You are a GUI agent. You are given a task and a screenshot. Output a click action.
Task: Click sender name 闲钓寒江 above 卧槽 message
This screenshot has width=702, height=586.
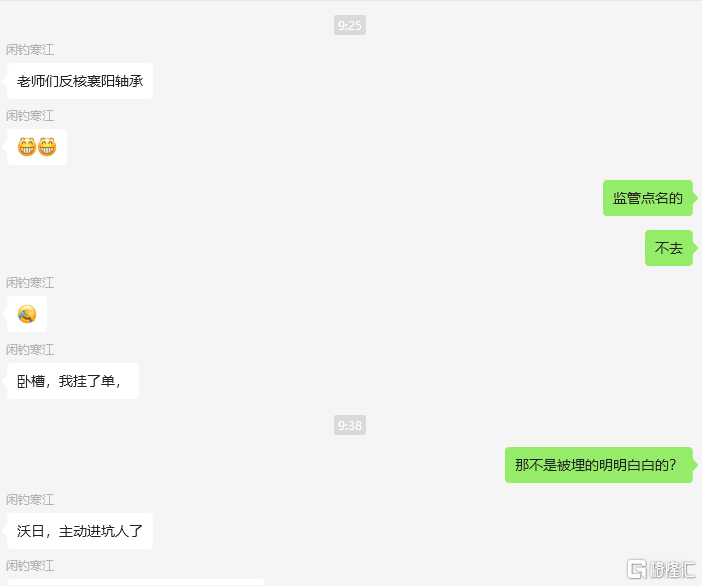[30, 350]
